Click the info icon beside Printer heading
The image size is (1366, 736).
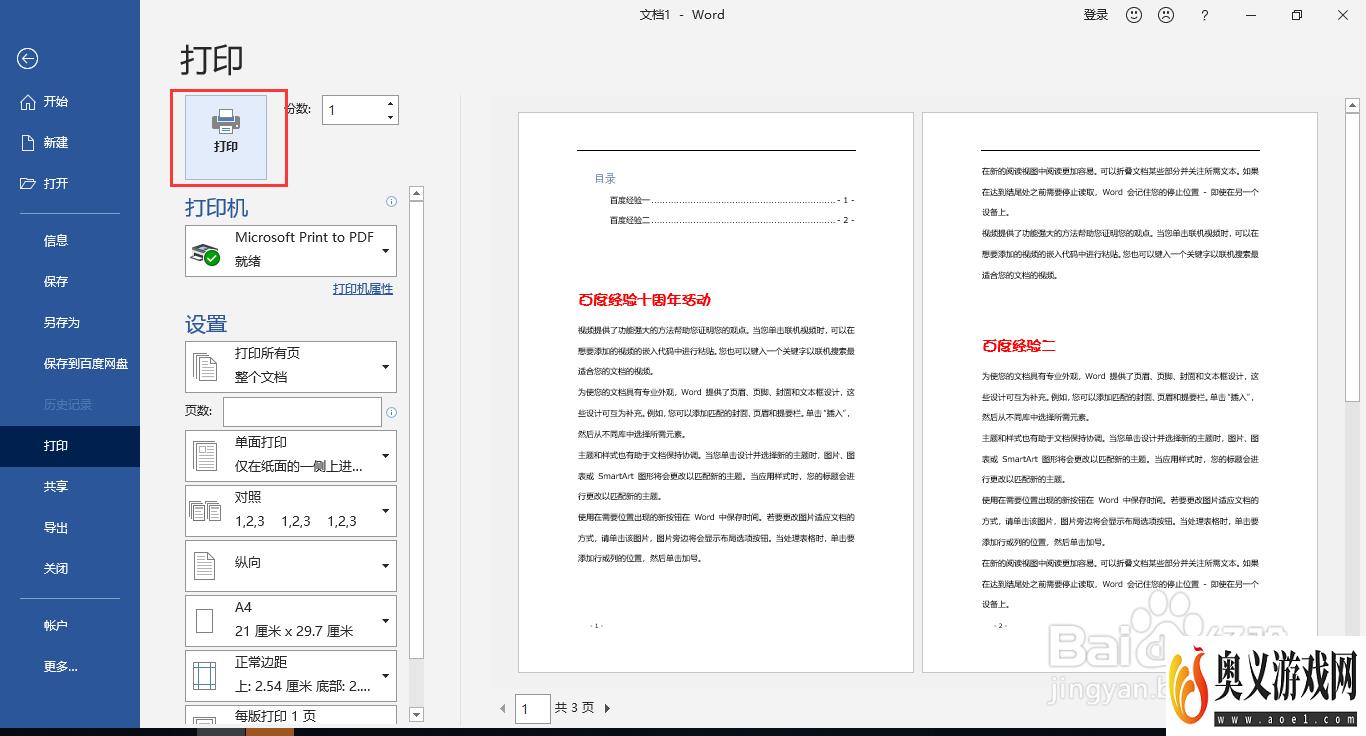(391, 202)
